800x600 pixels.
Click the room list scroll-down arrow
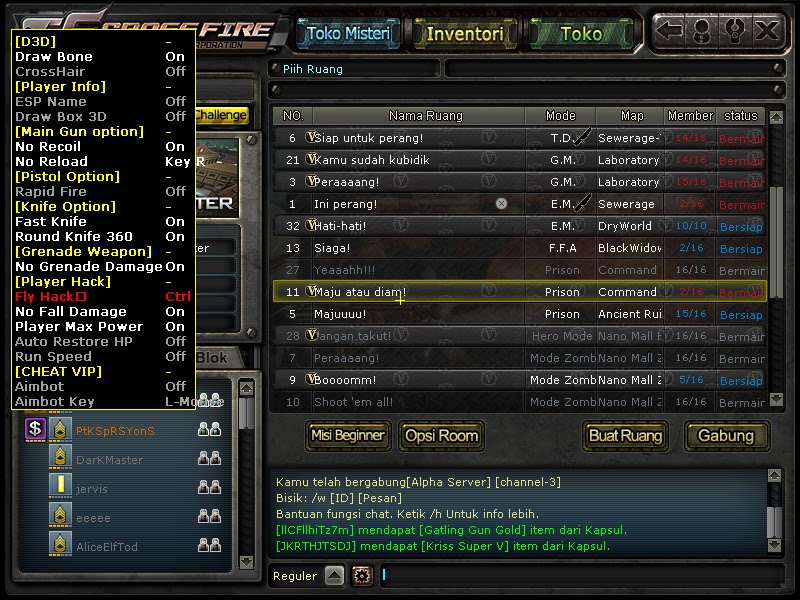776,399
